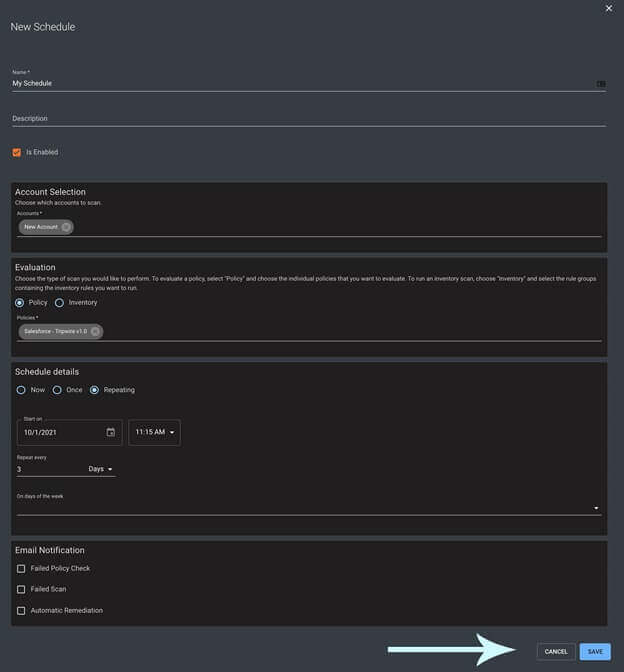
Task: Click the New Account chip label
Action: click(x=41, y=227)
